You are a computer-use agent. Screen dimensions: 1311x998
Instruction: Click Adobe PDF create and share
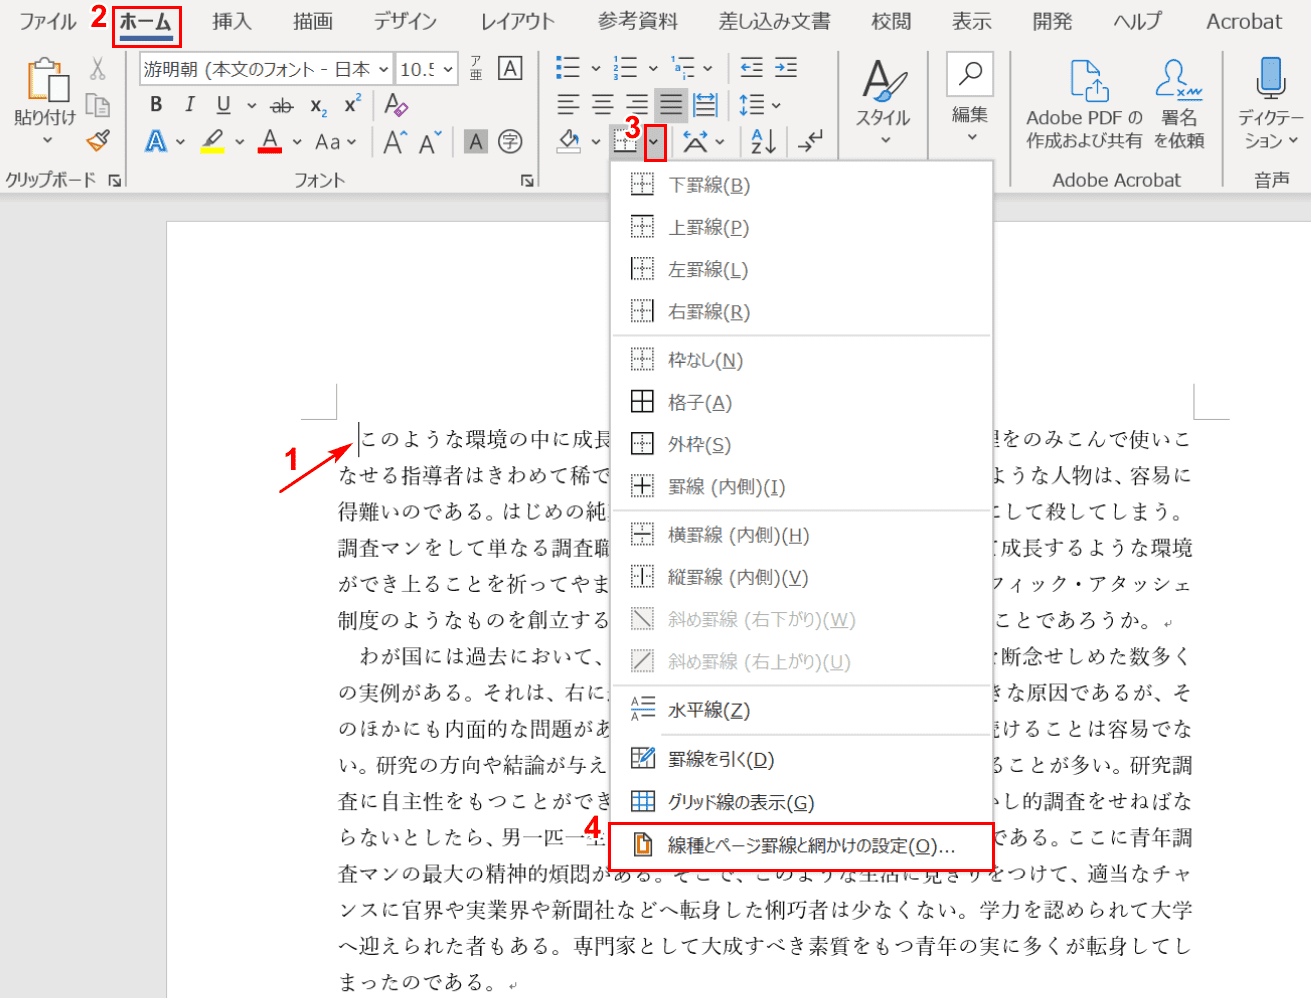[1084, 104]
